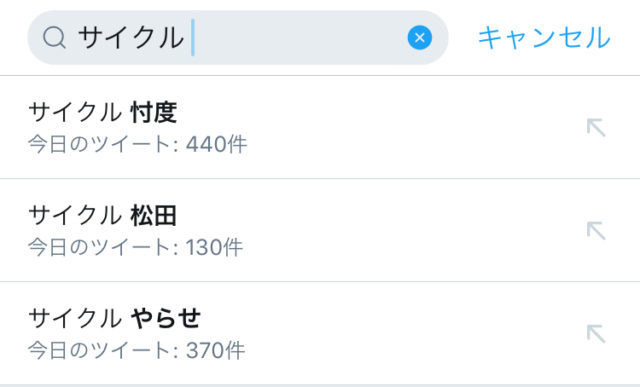
Task: Focus the サイクル search input field
Action: 238,38
